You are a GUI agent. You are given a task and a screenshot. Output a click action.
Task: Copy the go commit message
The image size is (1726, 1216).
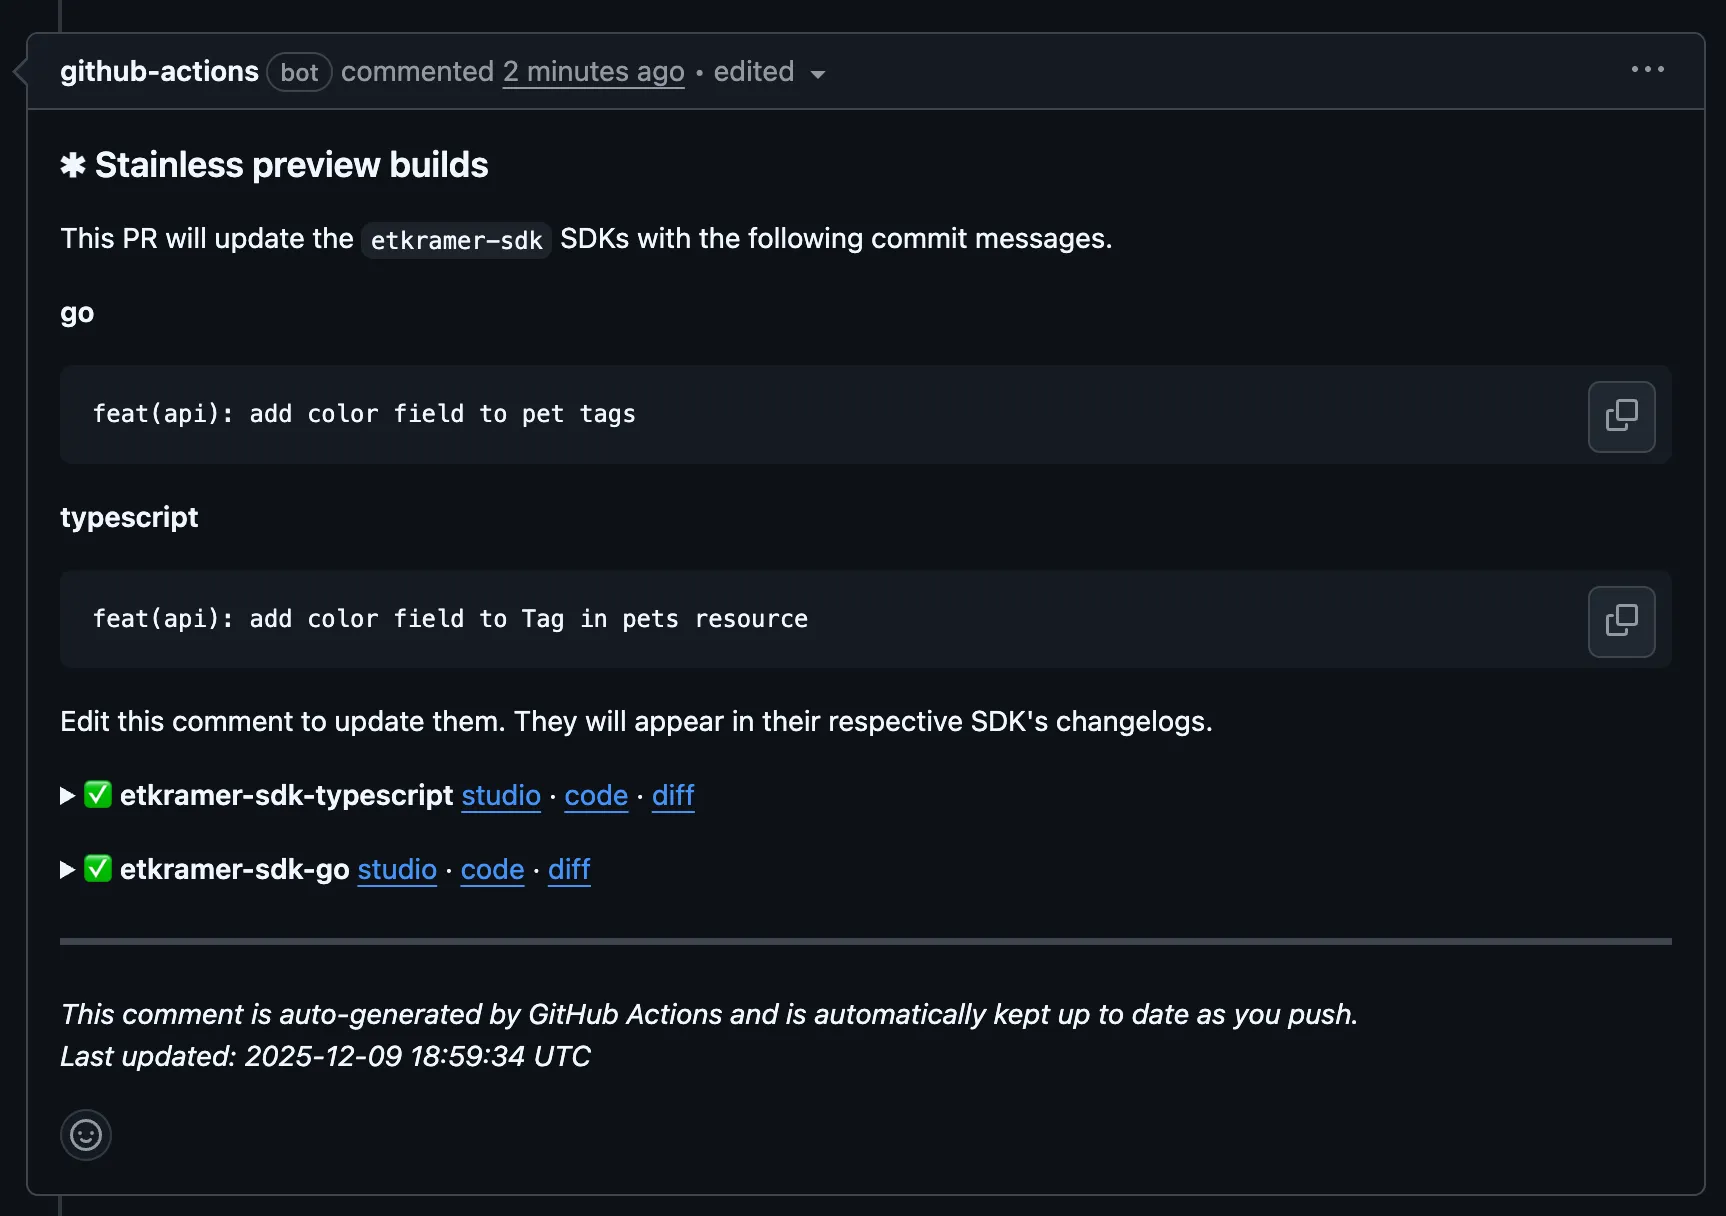[1620, 416]
